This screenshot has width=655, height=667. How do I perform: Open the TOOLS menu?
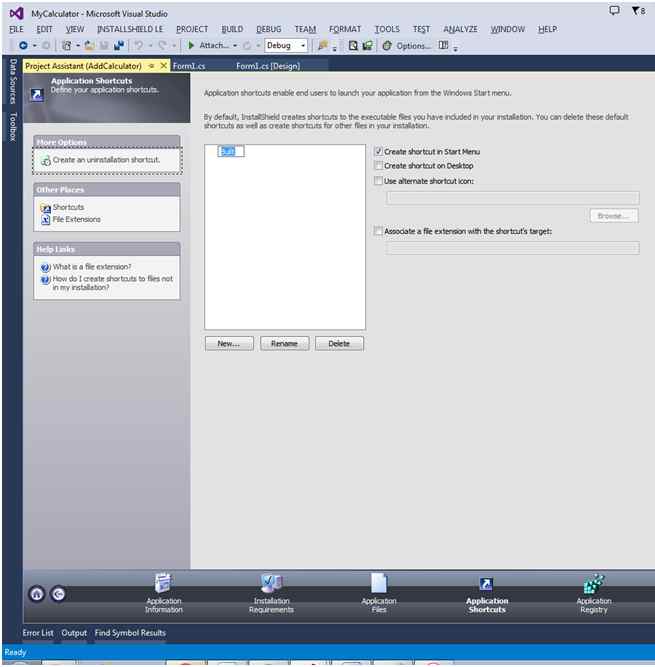pyautogui.click(x=387, y=29)
